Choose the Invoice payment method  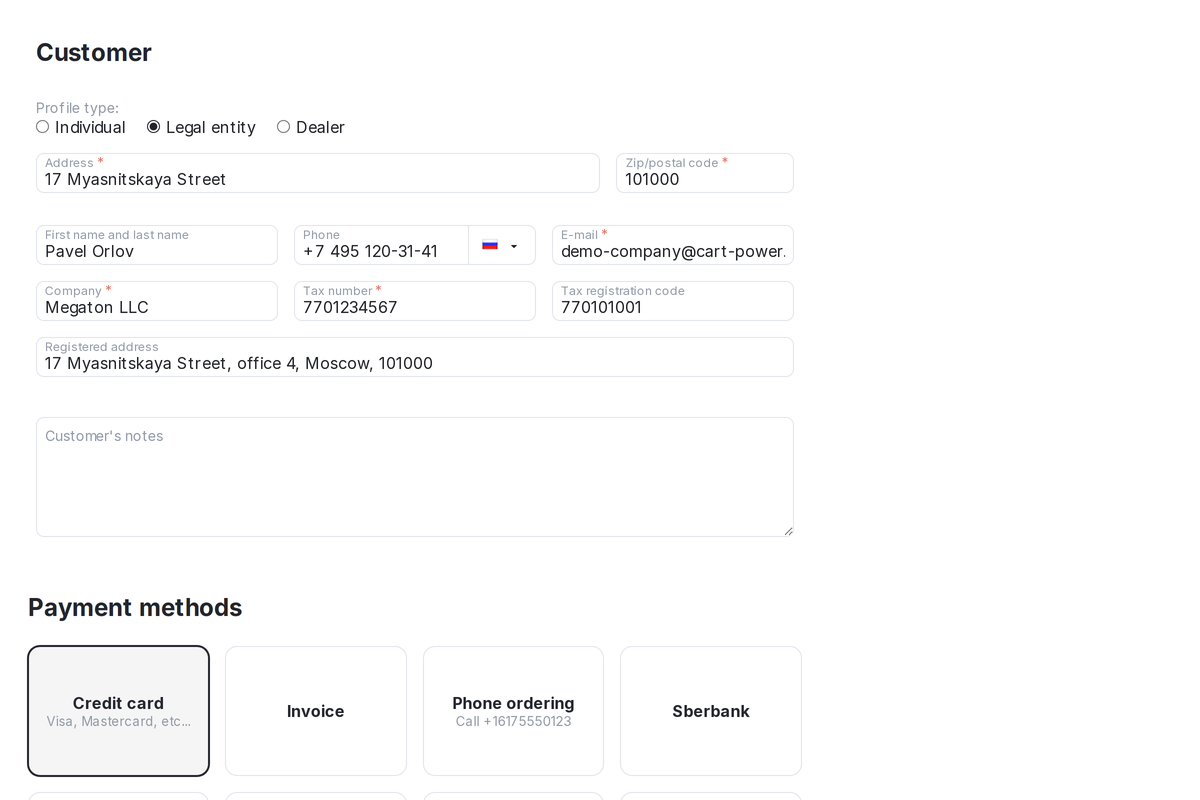coord(316,711)
